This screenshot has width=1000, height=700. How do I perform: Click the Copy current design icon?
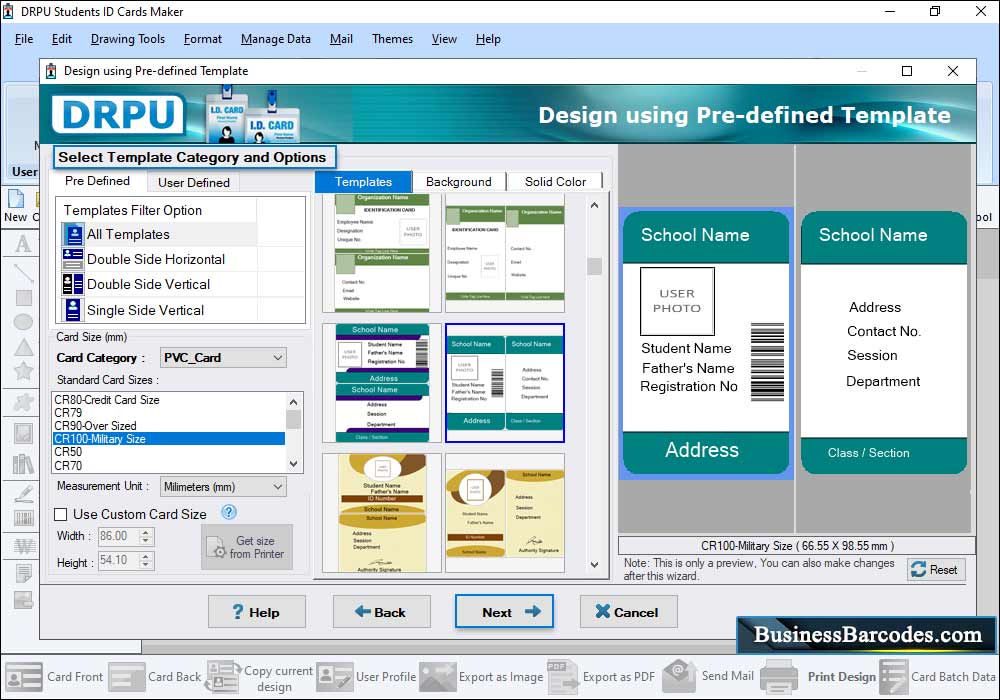coord(223,676)
